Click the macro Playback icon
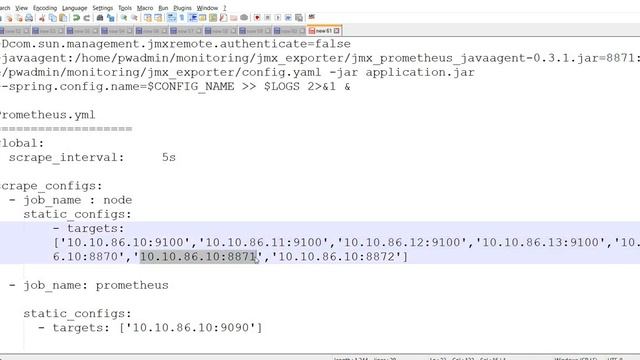 [278, 18]
